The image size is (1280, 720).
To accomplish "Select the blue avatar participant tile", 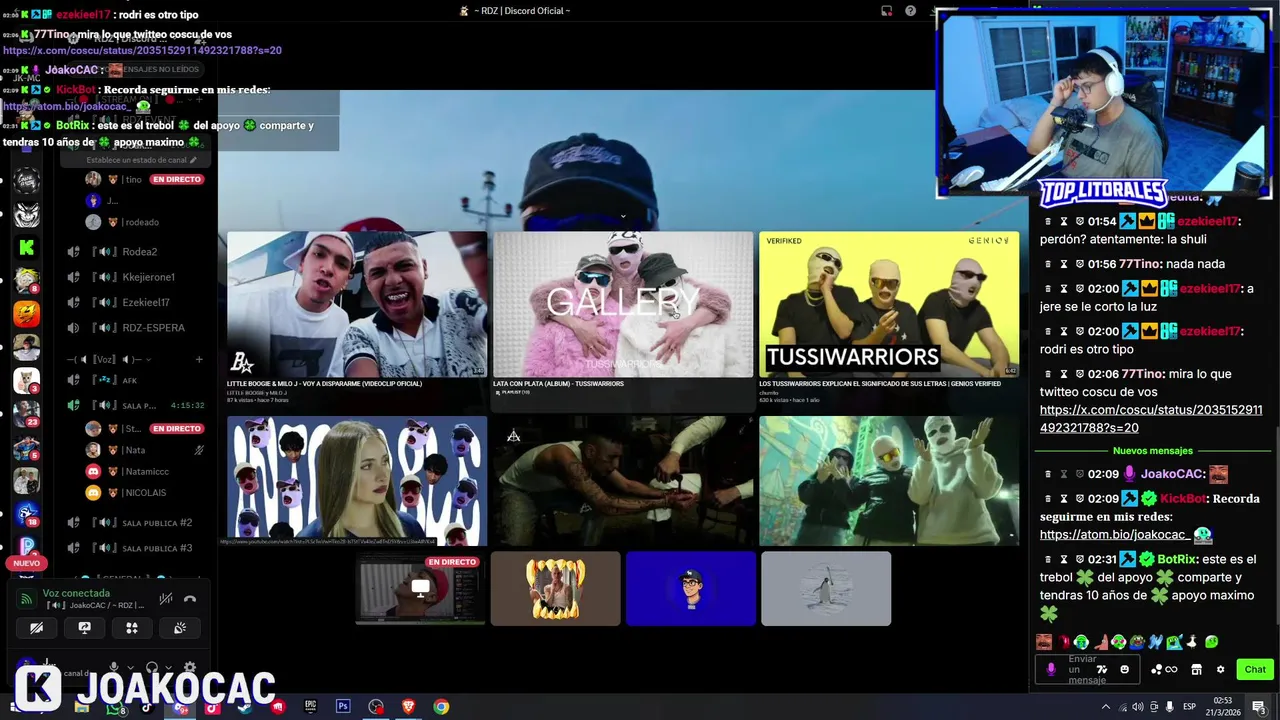I will (x=691, y=588).
